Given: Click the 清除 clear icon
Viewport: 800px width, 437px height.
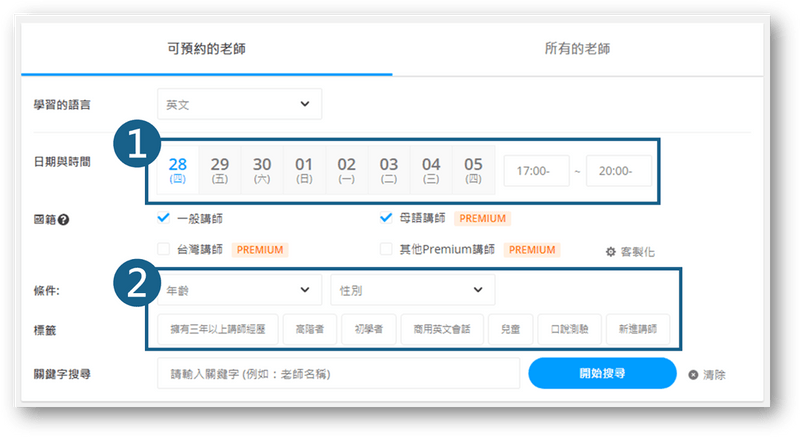Looking at the screenshot, I should pyautogui.click(x=693, y=375).
